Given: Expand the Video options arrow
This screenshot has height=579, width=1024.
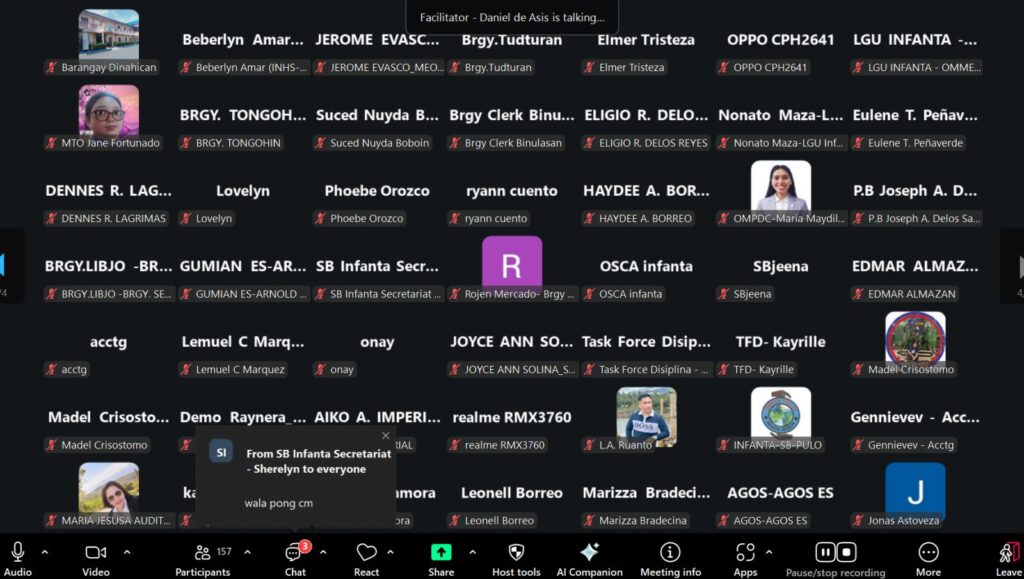Looking at the screenshot, I should (x=126, y=552).
